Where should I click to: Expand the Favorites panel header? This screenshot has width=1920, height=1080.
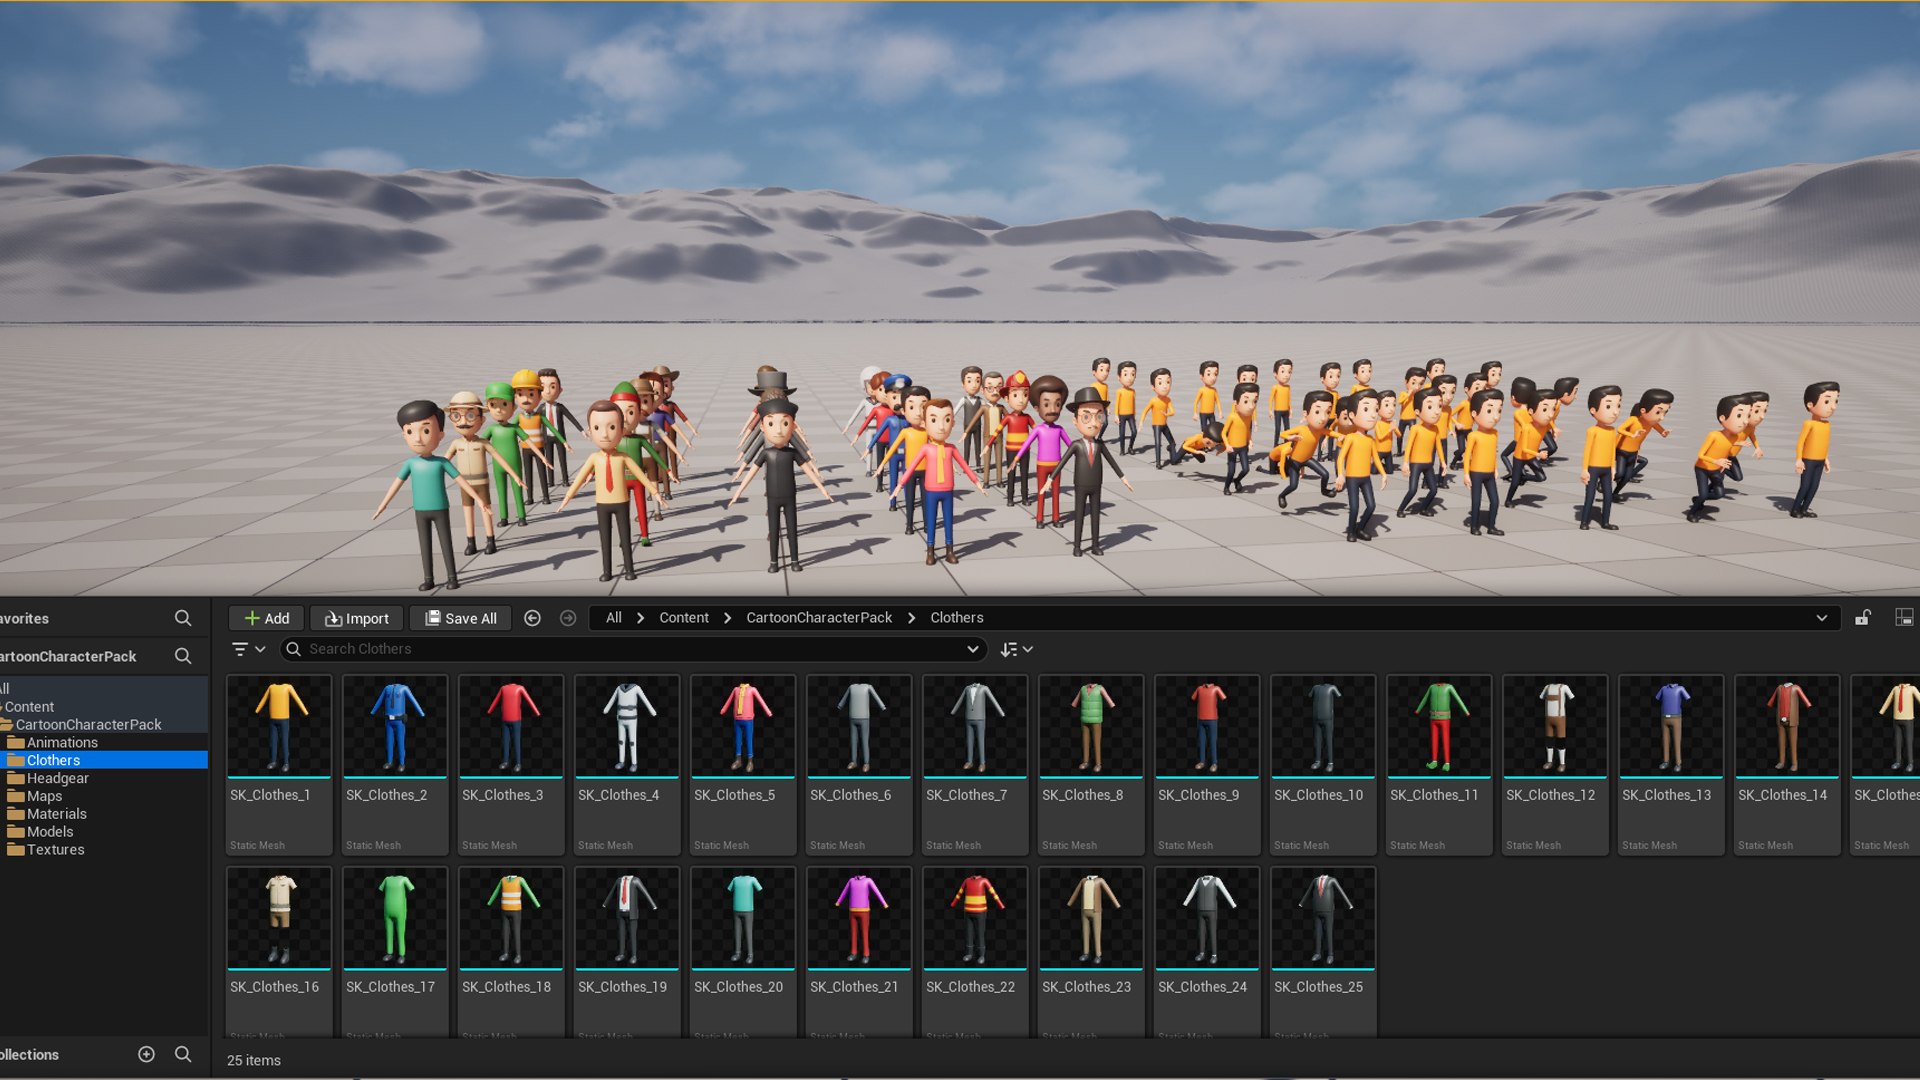coord(25,618)
